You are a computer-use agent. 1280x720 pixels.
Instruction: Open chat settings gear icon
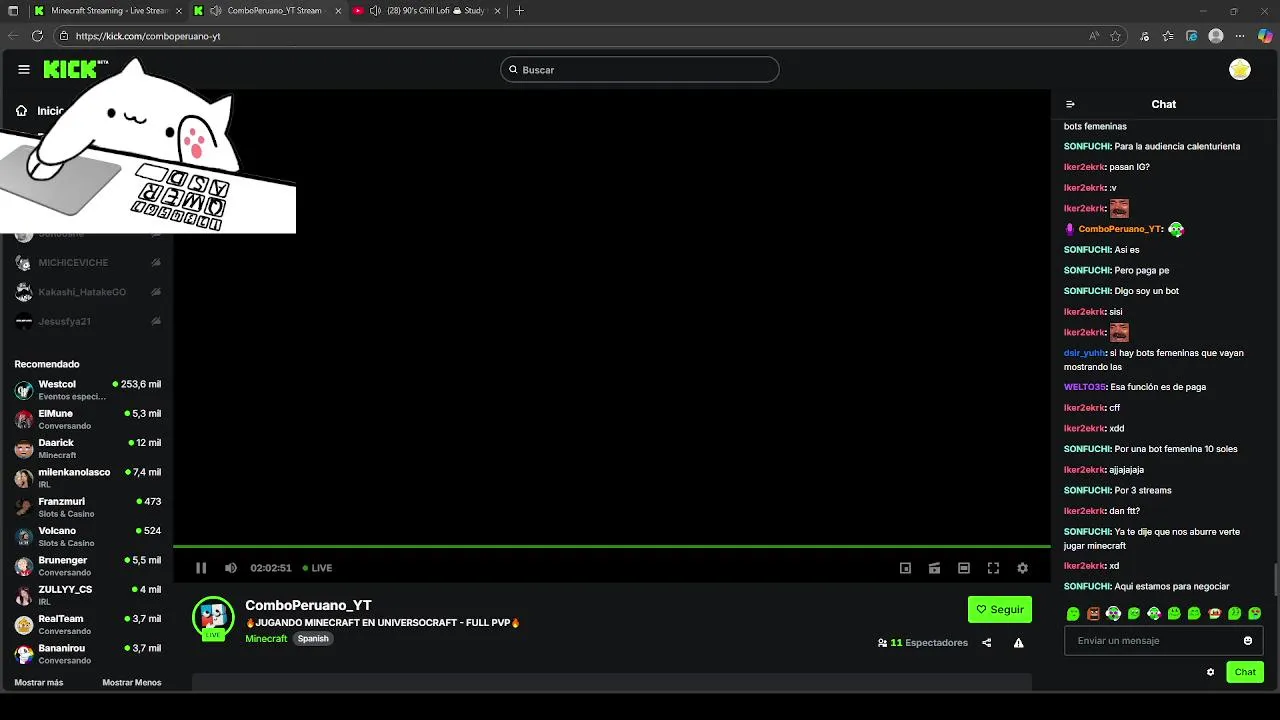1210,672
